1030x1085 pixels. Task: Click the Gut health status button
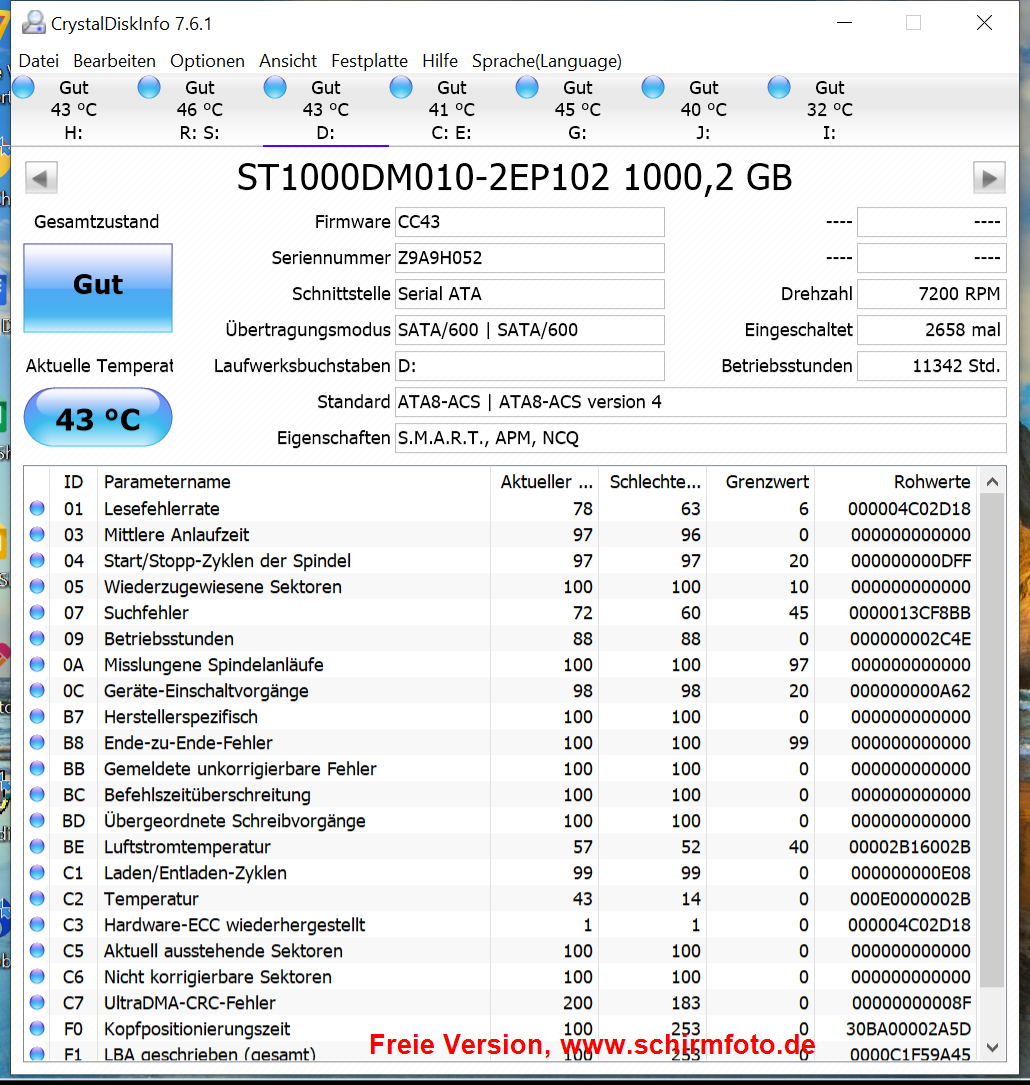tap(98, 287)
